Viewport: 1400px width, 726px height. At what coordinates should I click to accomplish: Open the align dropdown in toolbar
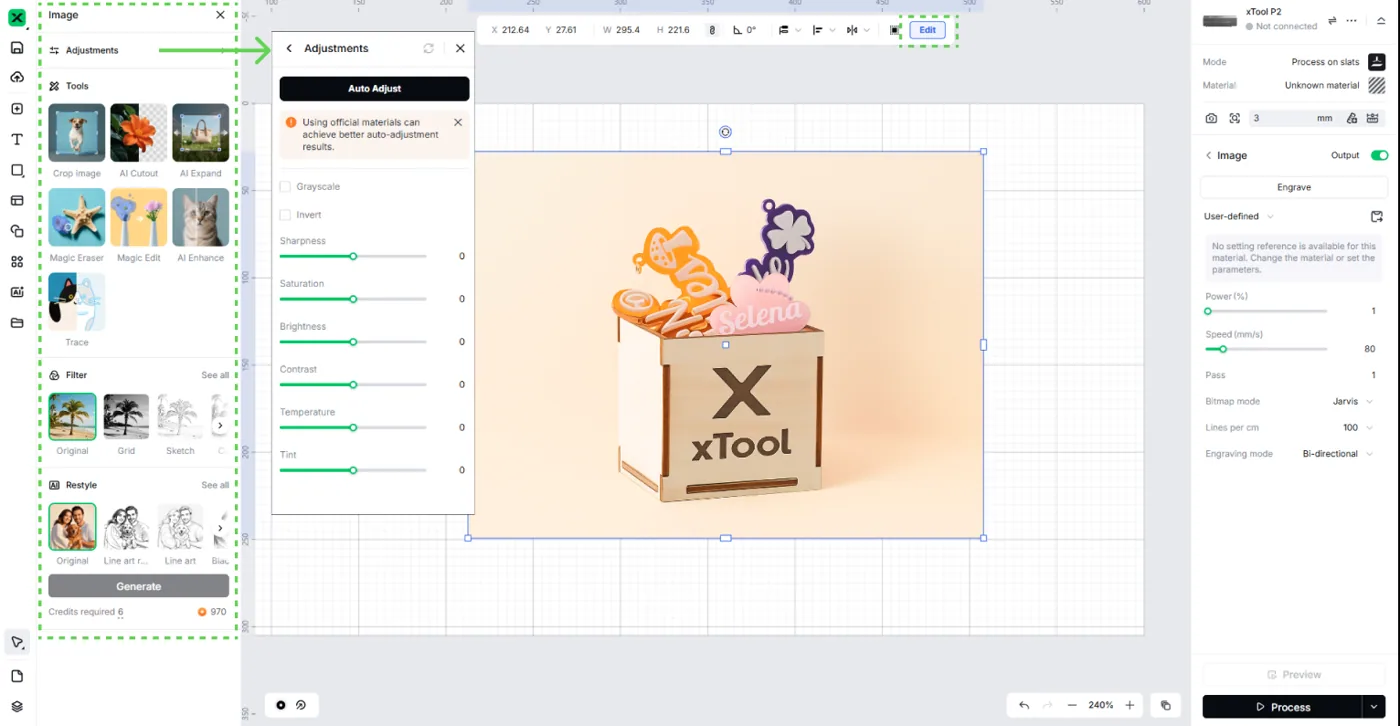824,30
